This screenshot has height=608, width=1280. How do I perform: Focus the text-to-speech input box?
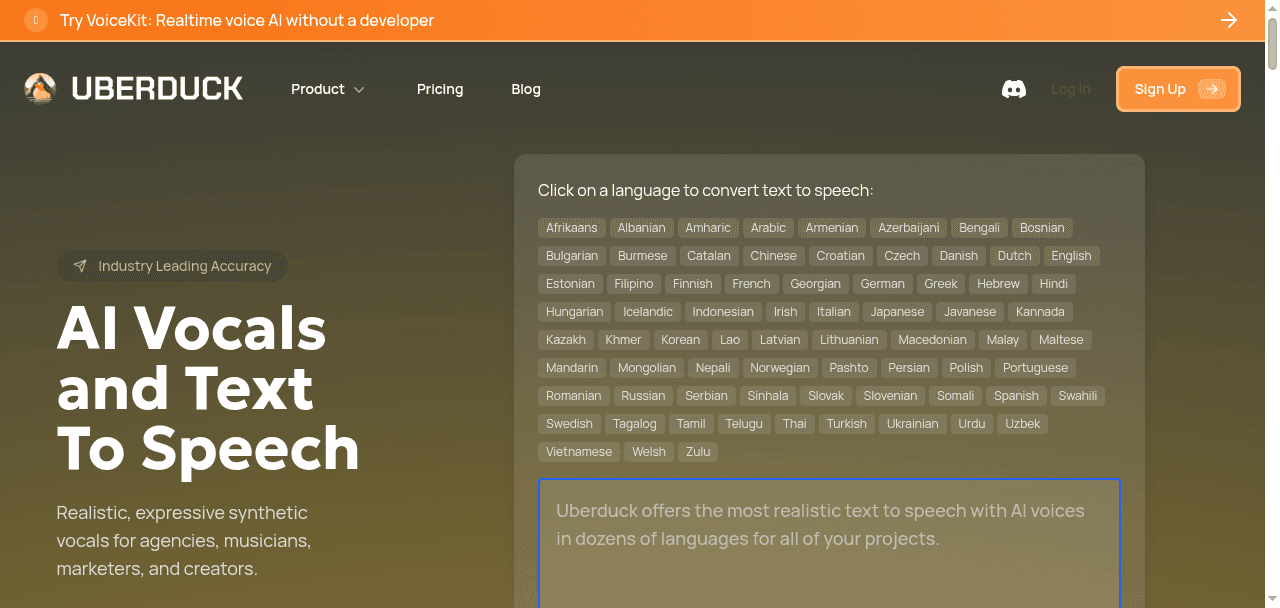pyautogui.click(x=829, y=543)
